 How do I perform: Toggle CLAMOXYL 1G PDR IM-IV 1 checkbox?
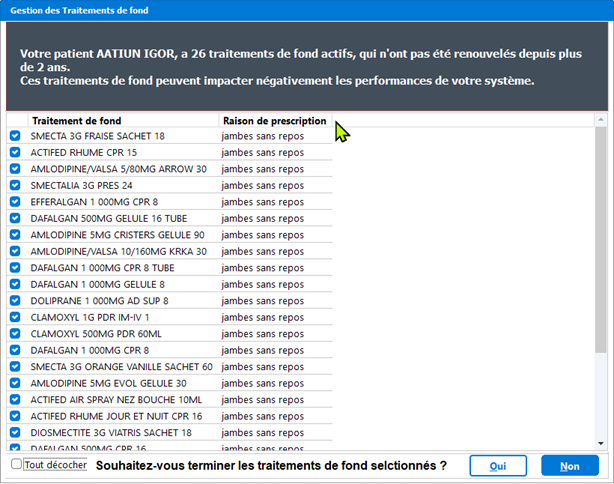pyautogui.click(x=15, y=317)
